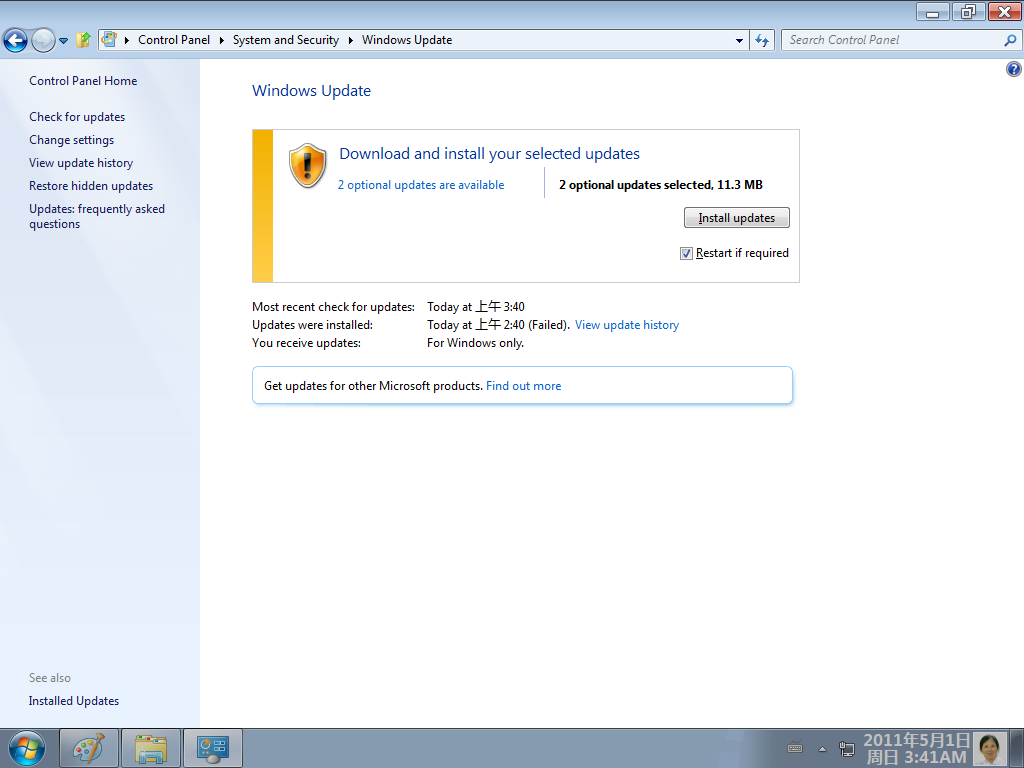The width and height of the screenshot is (1024, 768).
Task: Open Control Panel Home
Action: tap(83, 81)
